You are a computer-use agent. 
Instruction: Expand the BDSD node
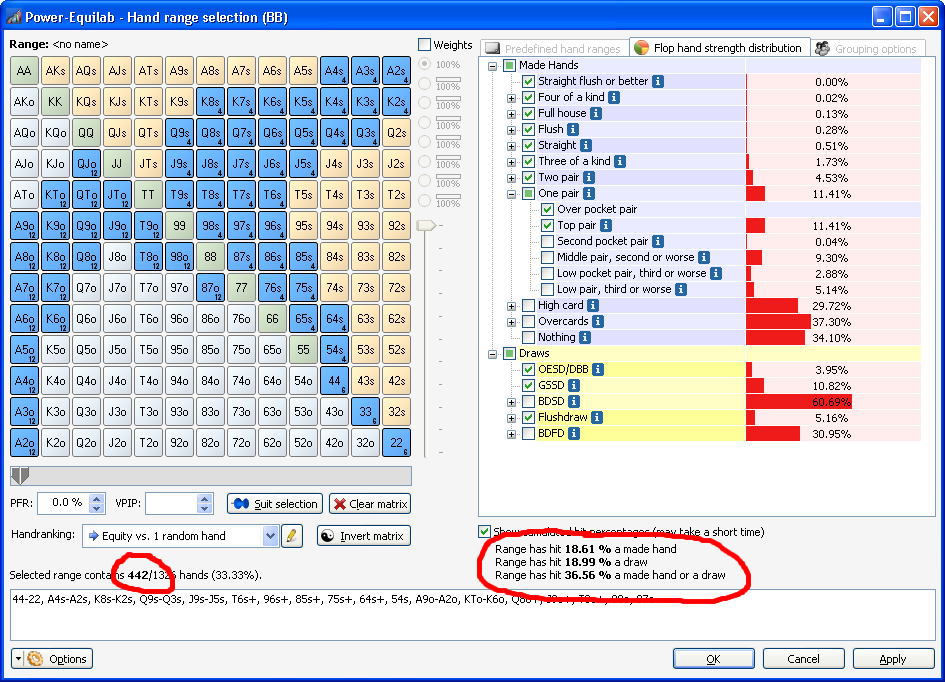[x=511, y=402]
